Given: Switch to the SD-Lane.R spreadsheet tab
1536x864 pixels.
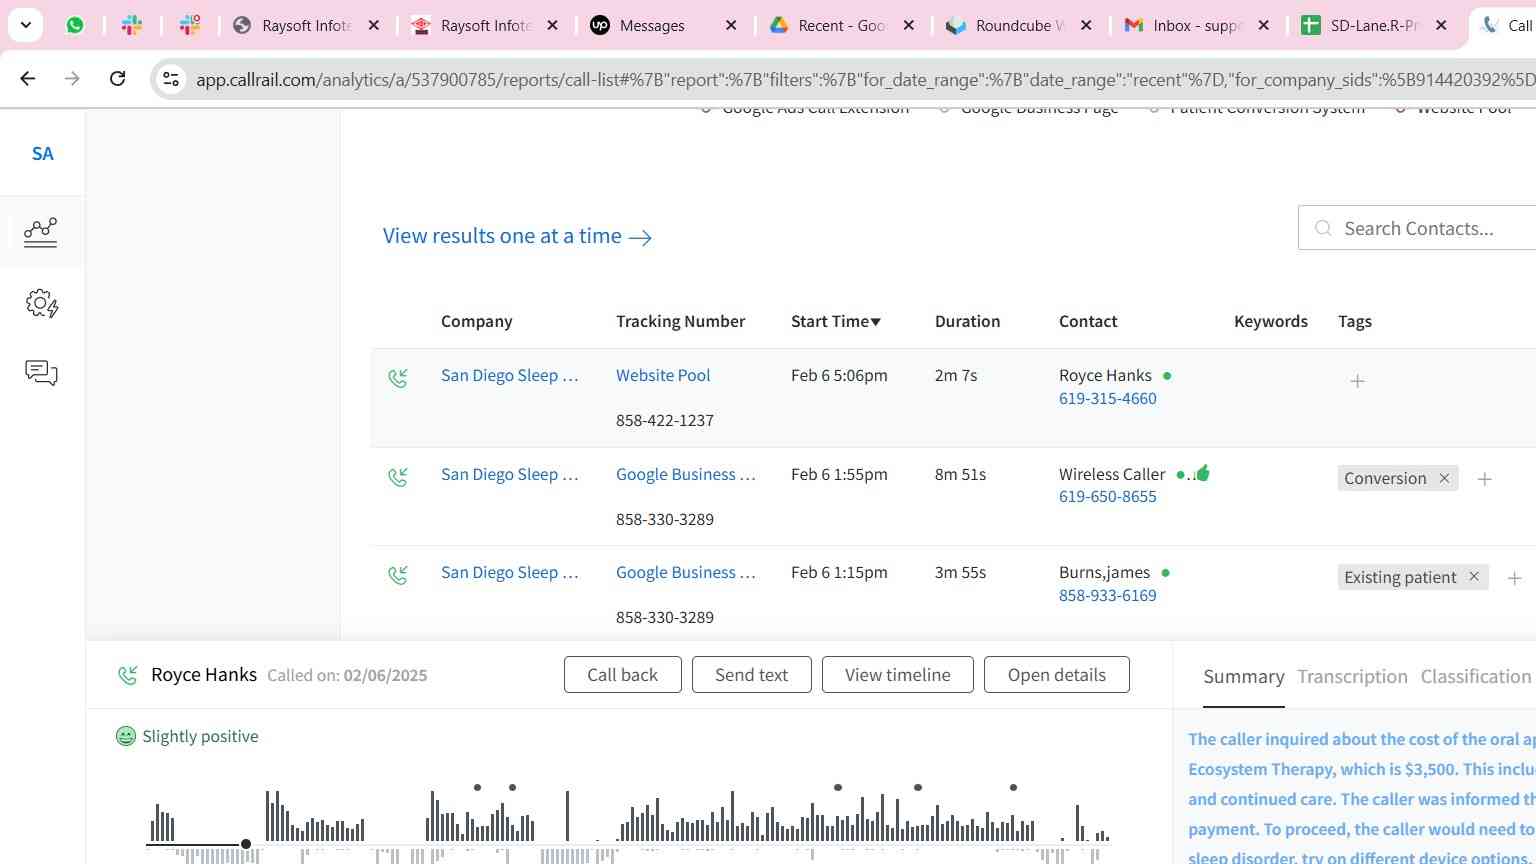Looking at the screenshot, I should tap(1373, 25).
